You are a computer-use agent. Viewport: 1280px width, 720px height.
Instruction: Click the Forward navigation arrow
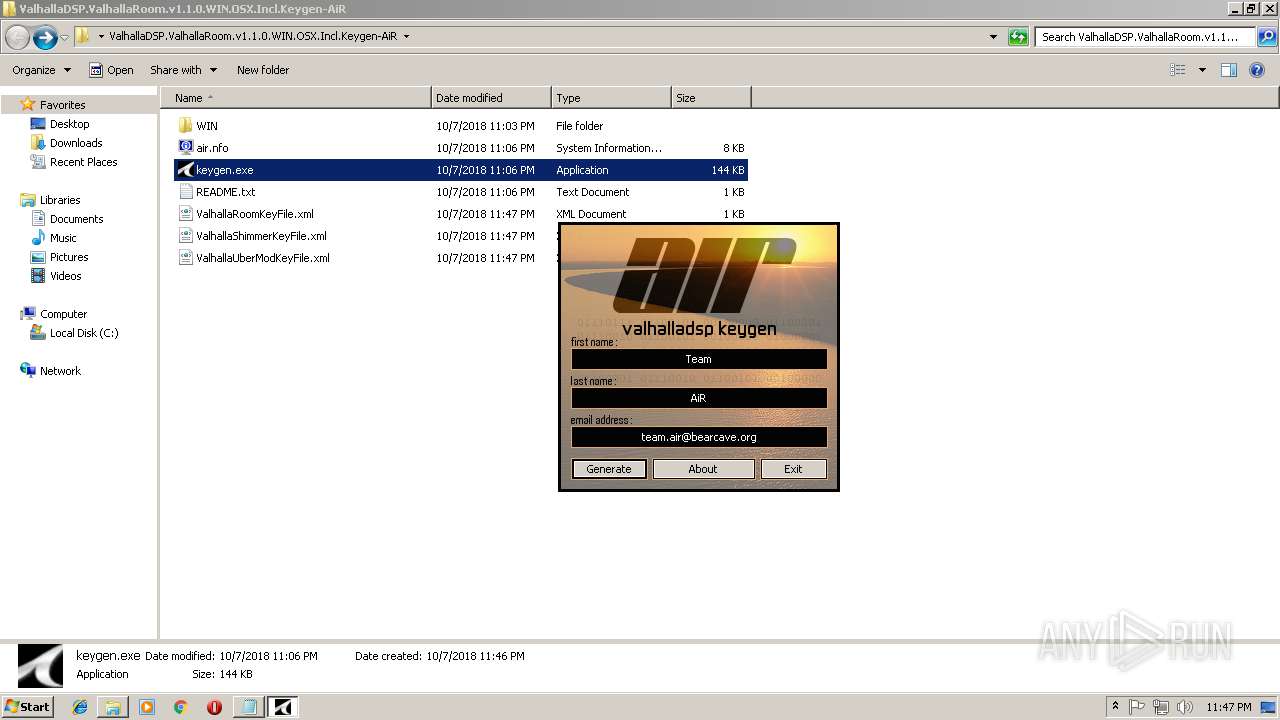point(45,38)
